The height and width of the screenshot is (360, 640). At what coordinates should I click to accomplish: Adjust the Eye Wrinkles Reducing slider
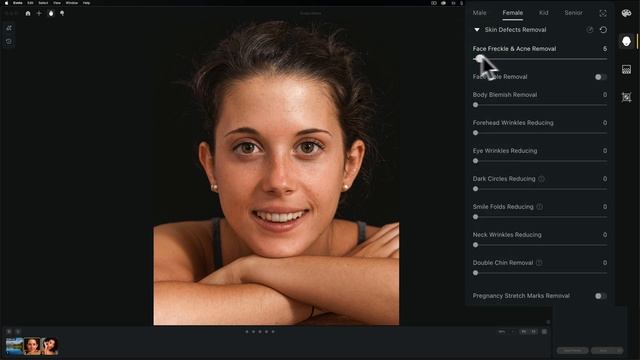(x=540, y=161)
